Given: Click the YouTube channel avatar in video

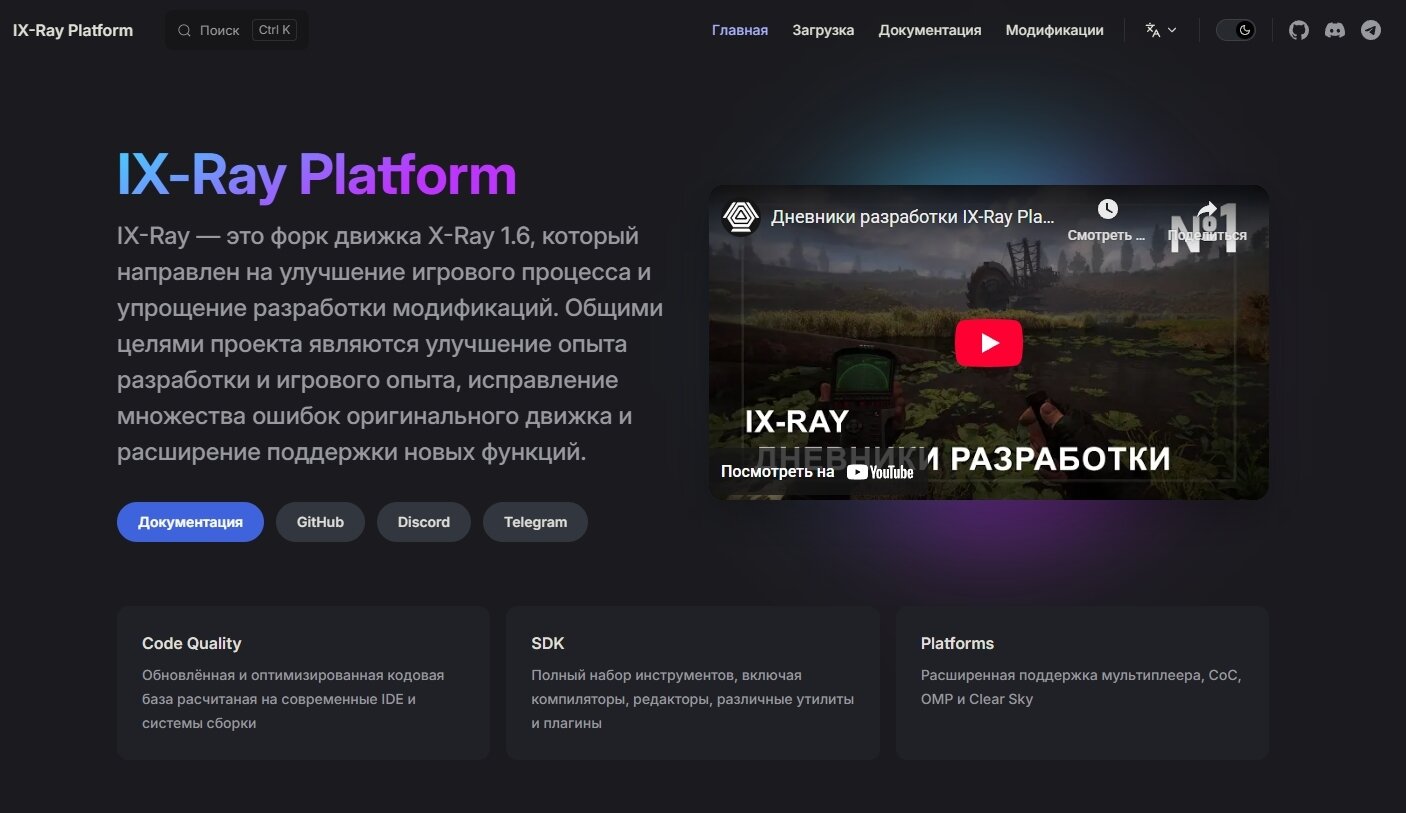Looking at the screenshot, I should coord(741,216).
